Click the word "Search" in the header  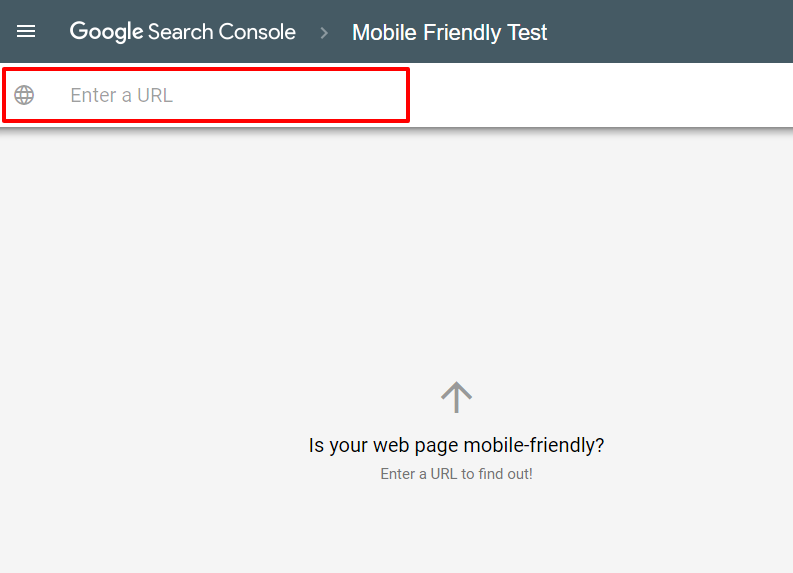click(x=181, y=32)
